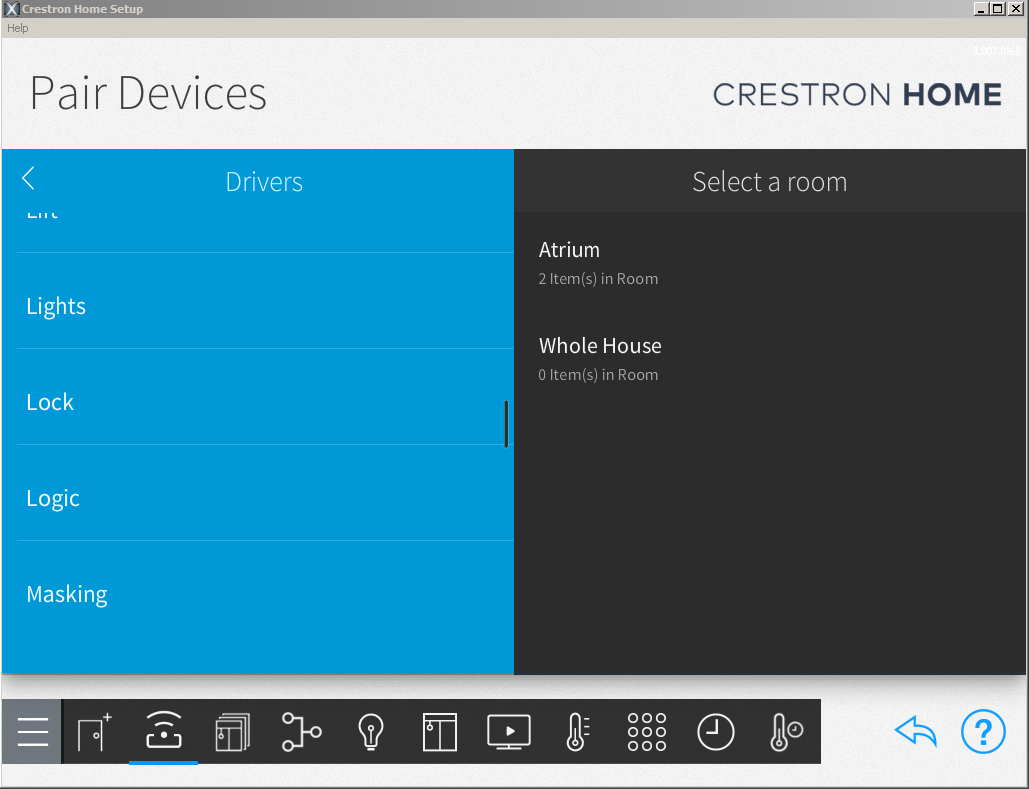
Task: Collapse Drivers with the back chevron
Action: tap(27, 178)
